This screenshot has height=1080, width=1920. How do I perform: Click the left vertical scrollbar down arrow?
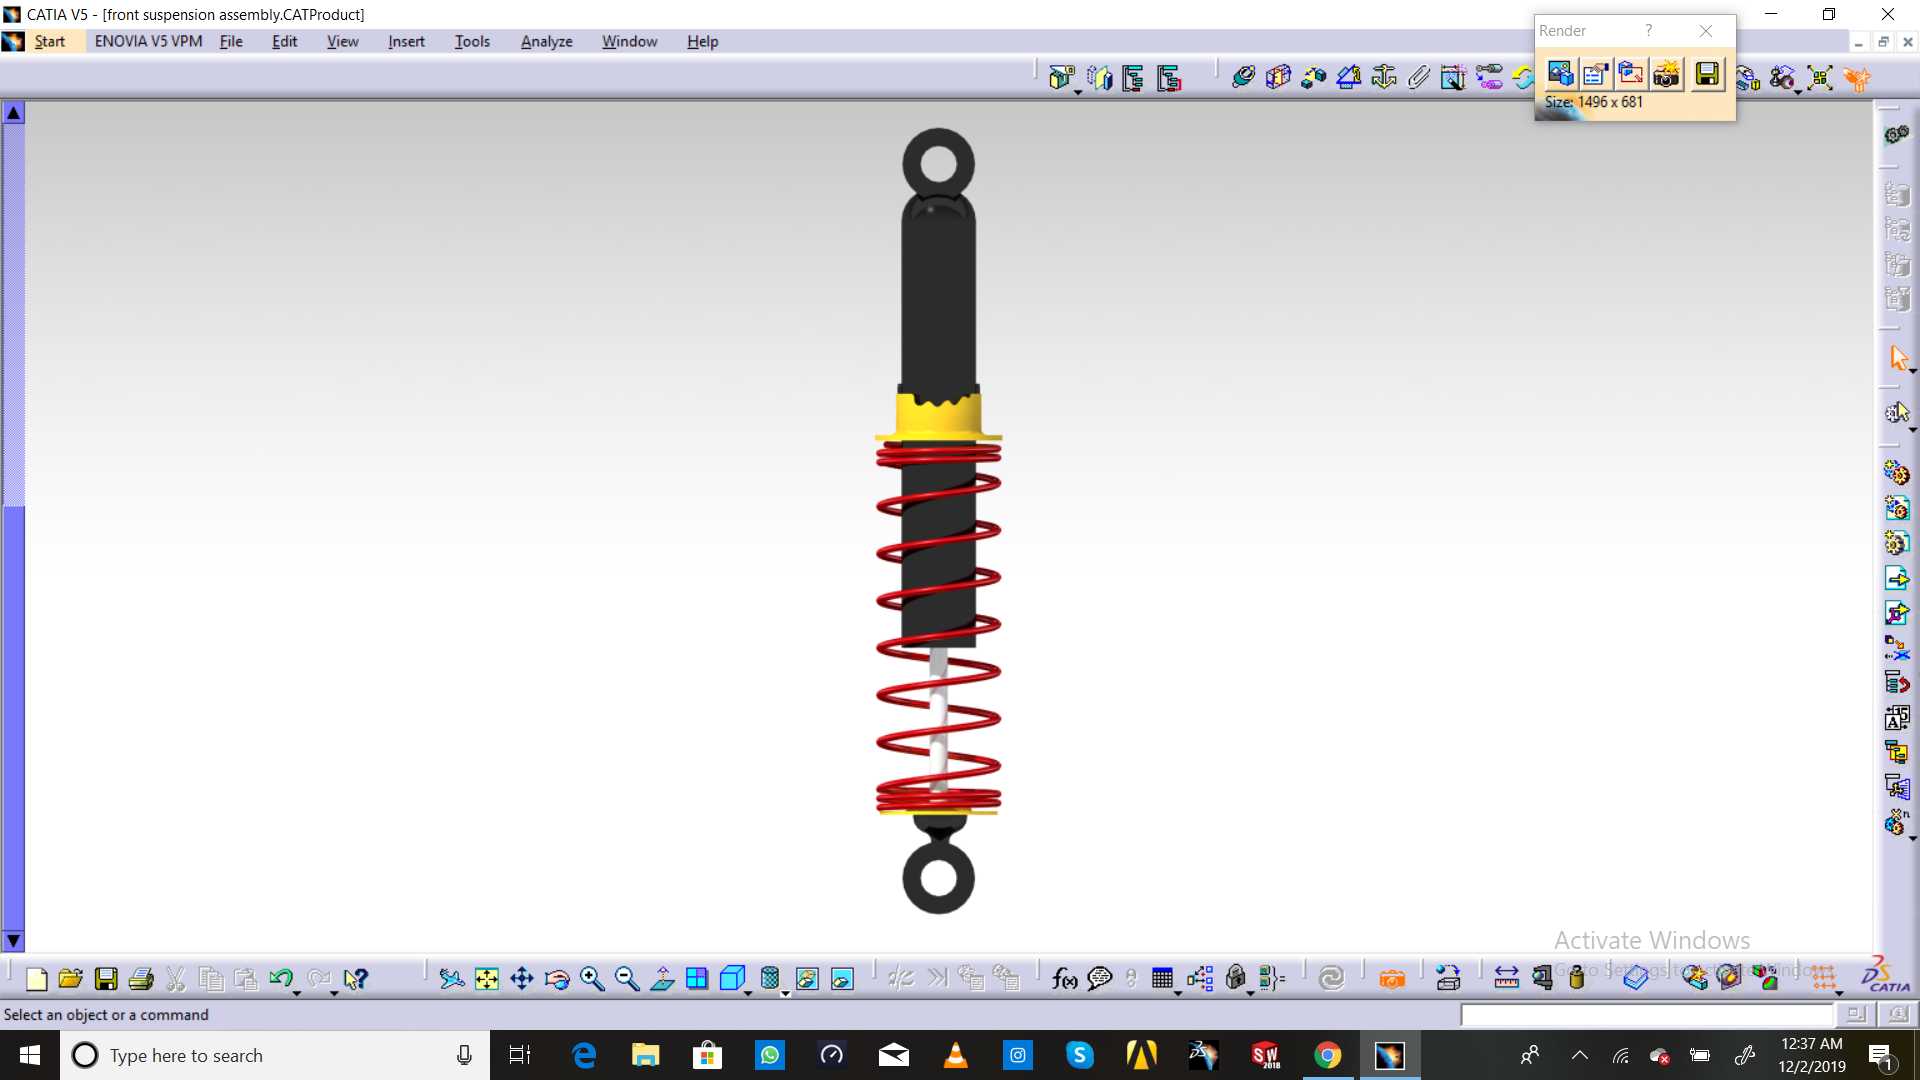pyautogui.click(x=13, y=941)
